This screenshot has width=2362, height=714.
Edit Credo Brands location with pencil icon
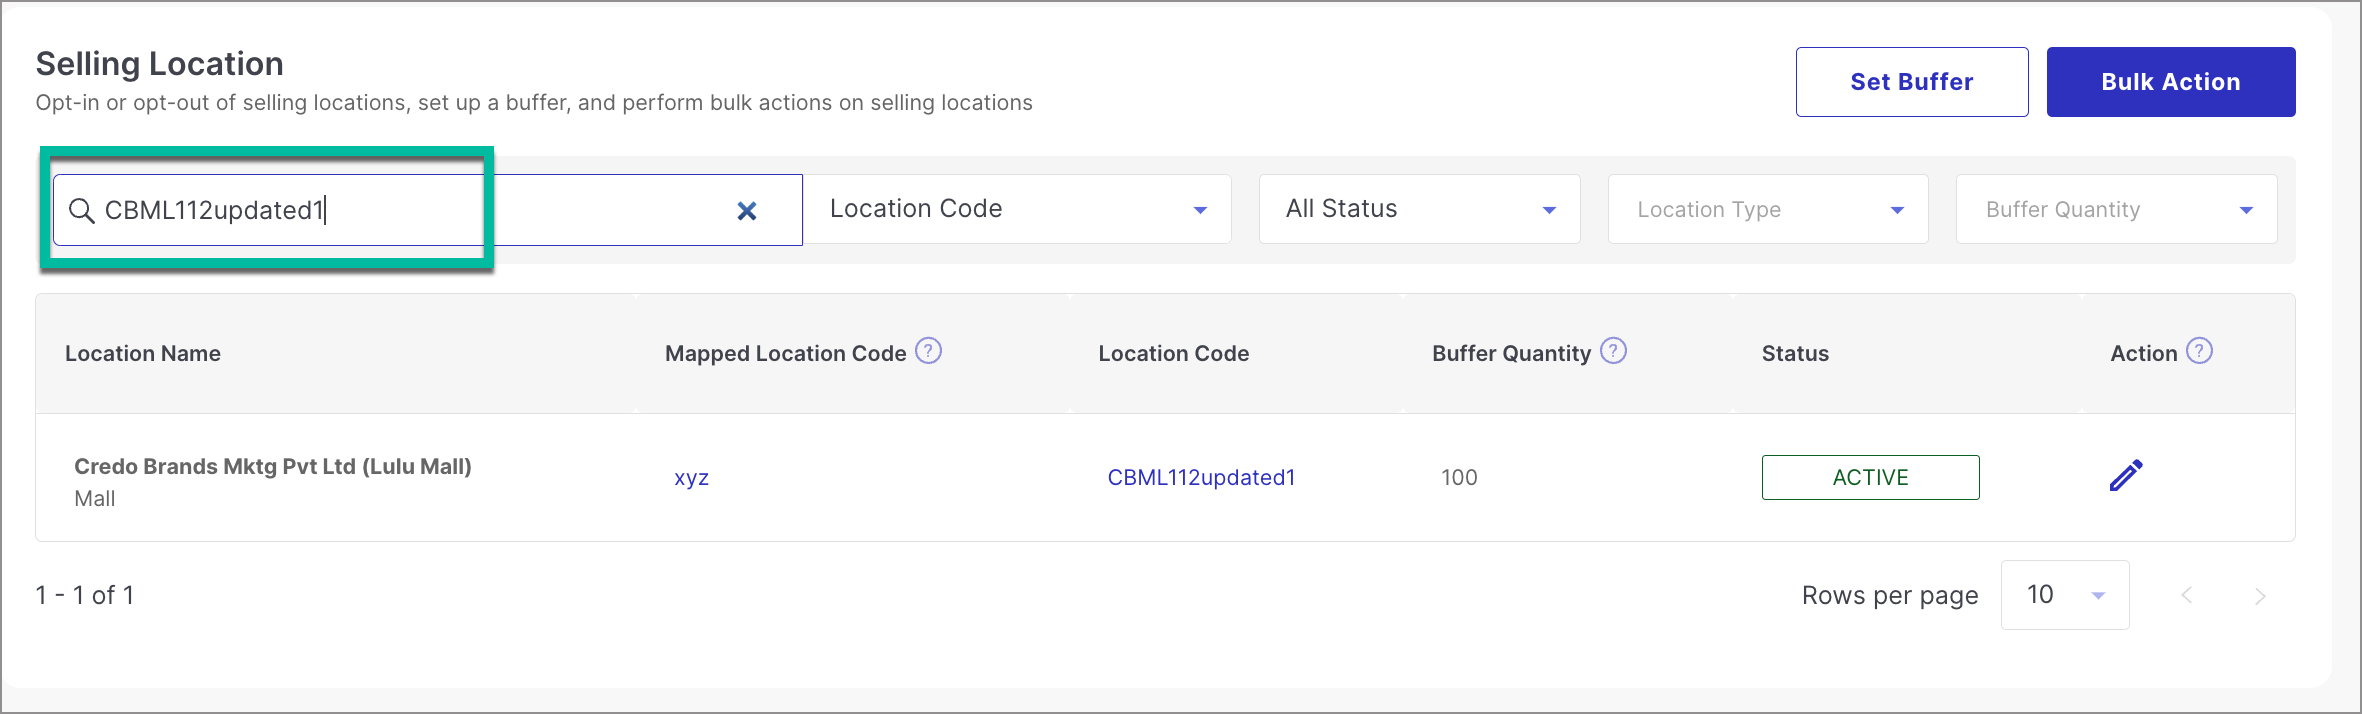[2126, 476]
